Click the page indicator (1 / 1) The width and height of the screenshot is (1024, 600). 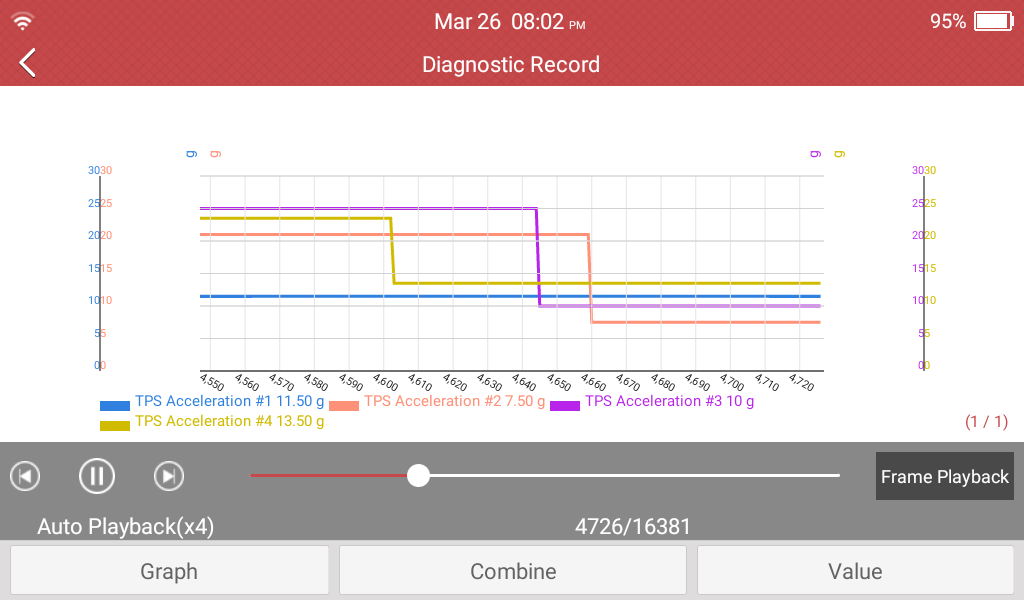point(986,422)
